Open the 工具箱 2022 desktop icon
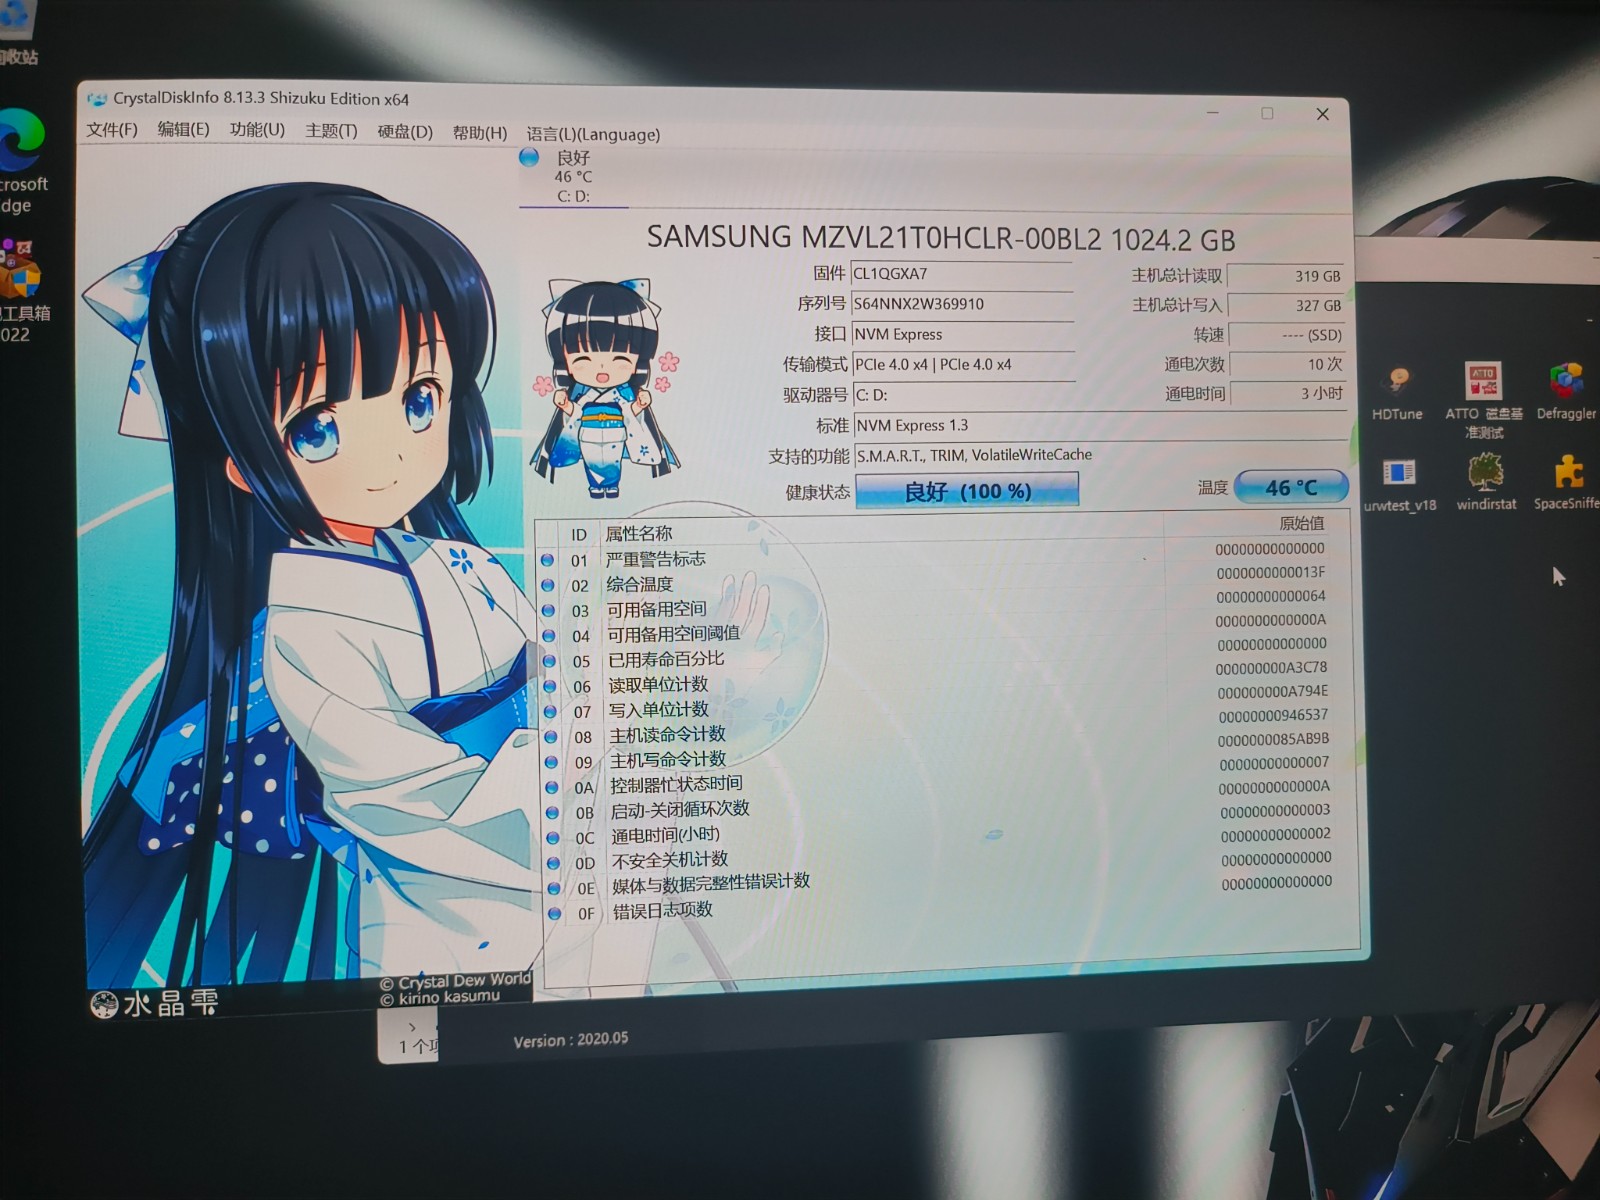This screenshot has width=1600, height=1200. click(x=22, y=292)
